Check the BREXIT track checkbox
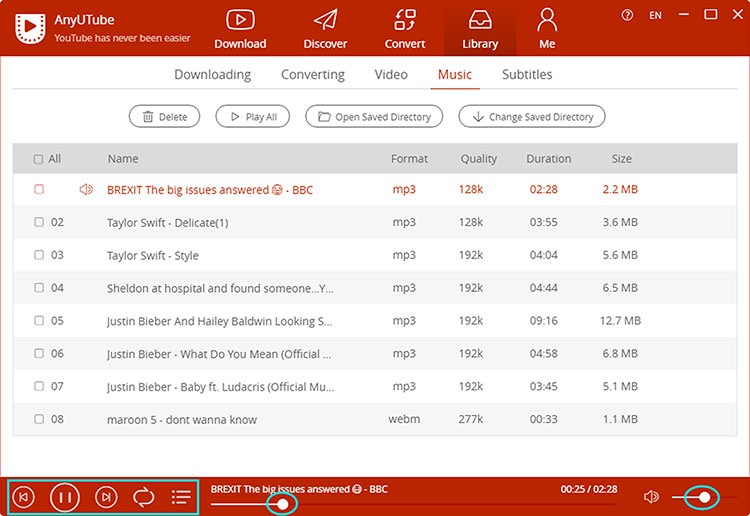 coord(39,189)
